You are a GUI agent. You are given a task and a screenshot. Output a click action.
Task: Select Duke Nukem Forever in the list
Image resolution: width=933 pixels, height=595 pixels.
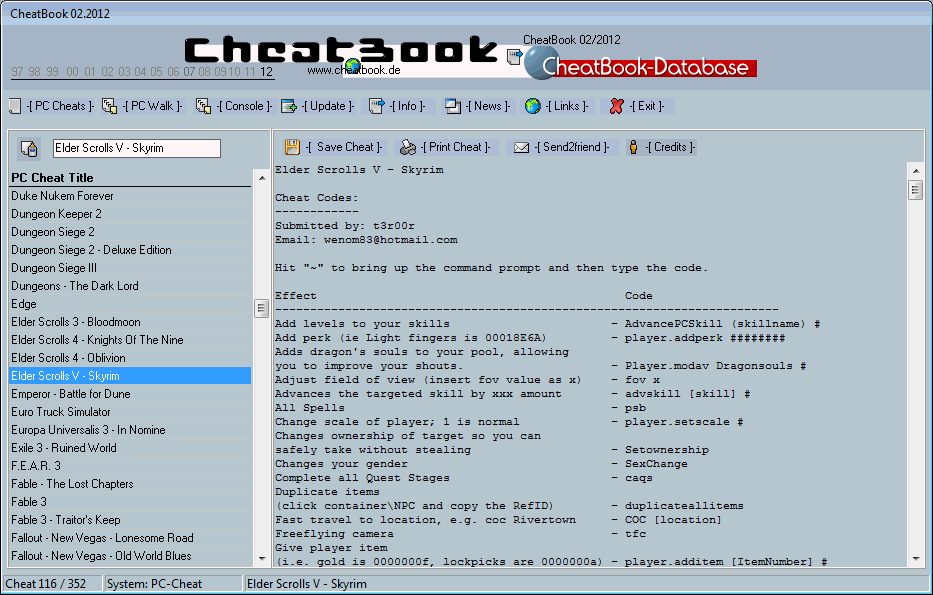[130, 196]
